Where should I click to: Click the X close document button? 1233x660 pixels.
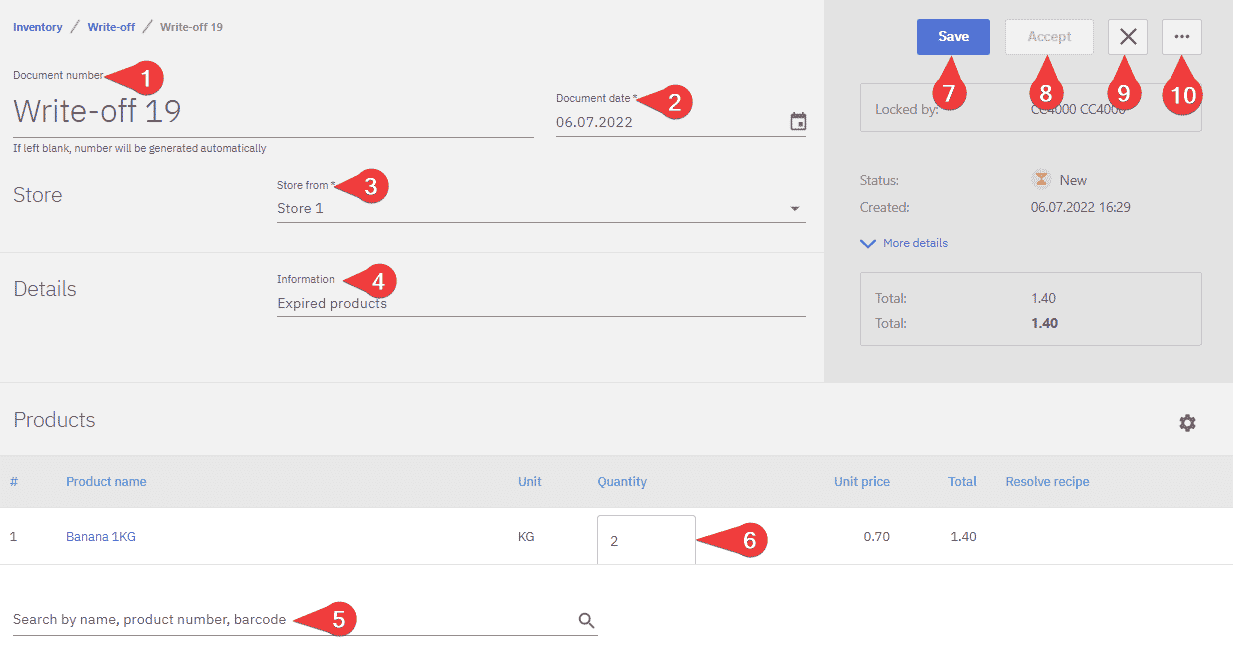[x=1128, y=37]
